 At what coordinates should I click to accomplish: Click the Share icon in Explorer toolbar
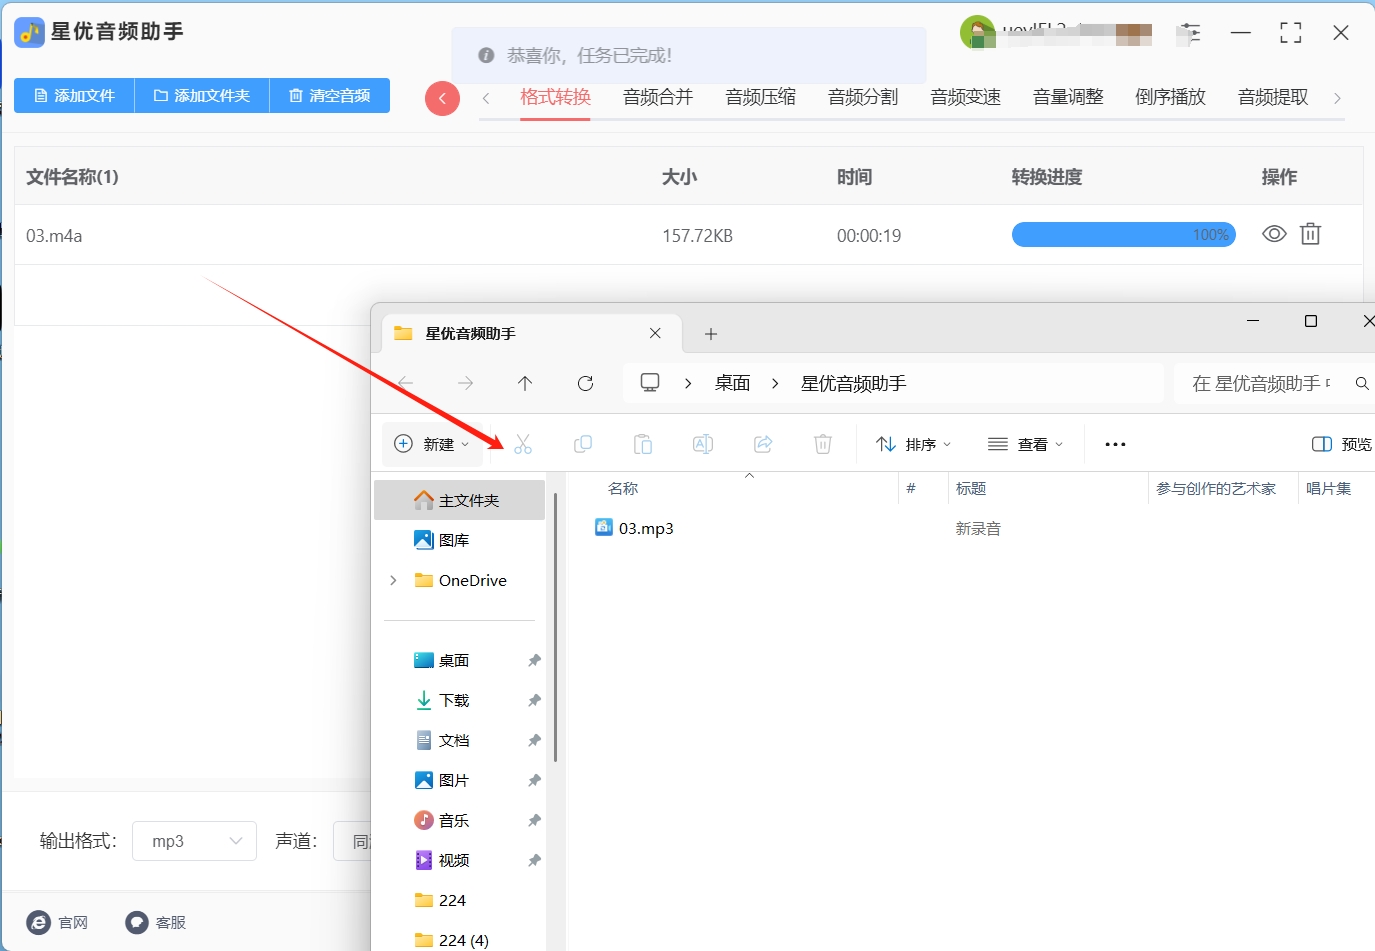click(763, 444)
